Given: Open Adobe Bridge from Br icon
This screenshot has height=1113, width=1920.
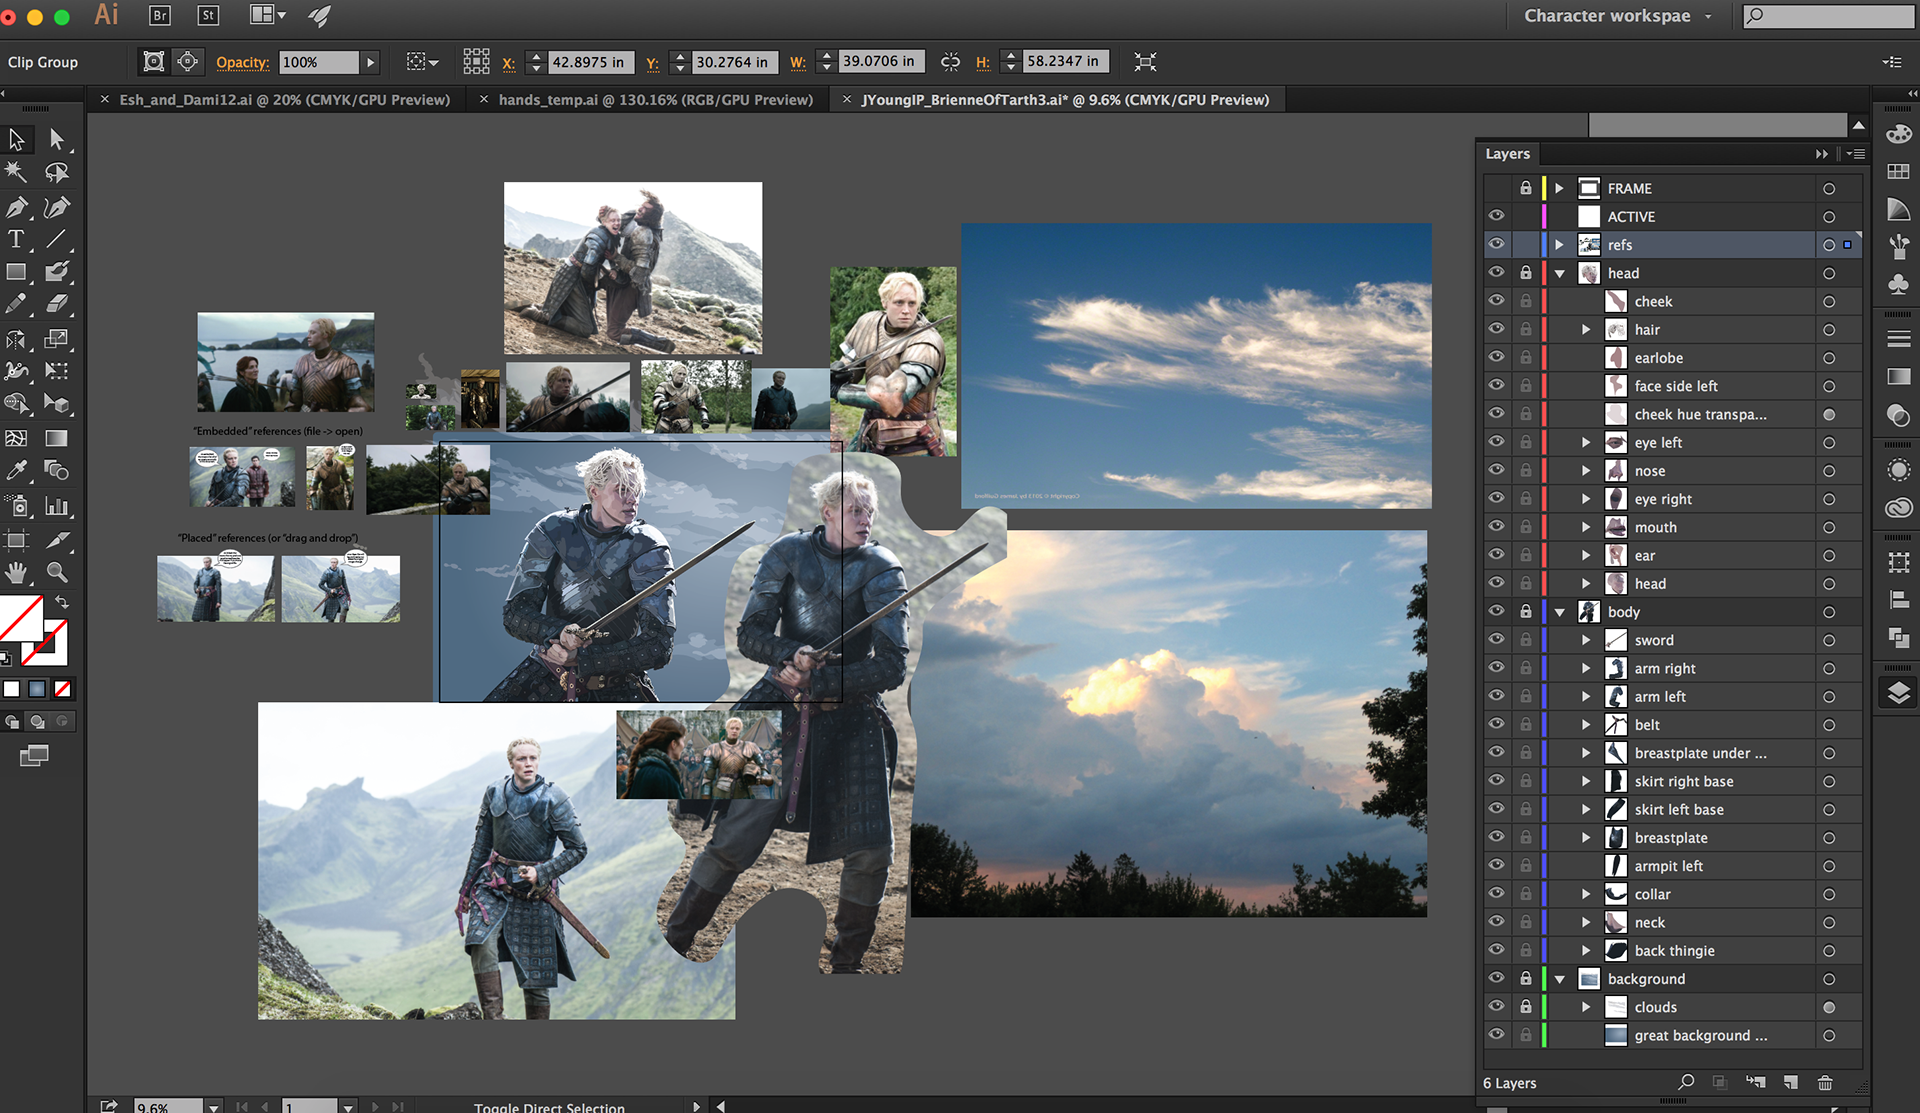Looking at the screenshot, I should click(160, 15).
